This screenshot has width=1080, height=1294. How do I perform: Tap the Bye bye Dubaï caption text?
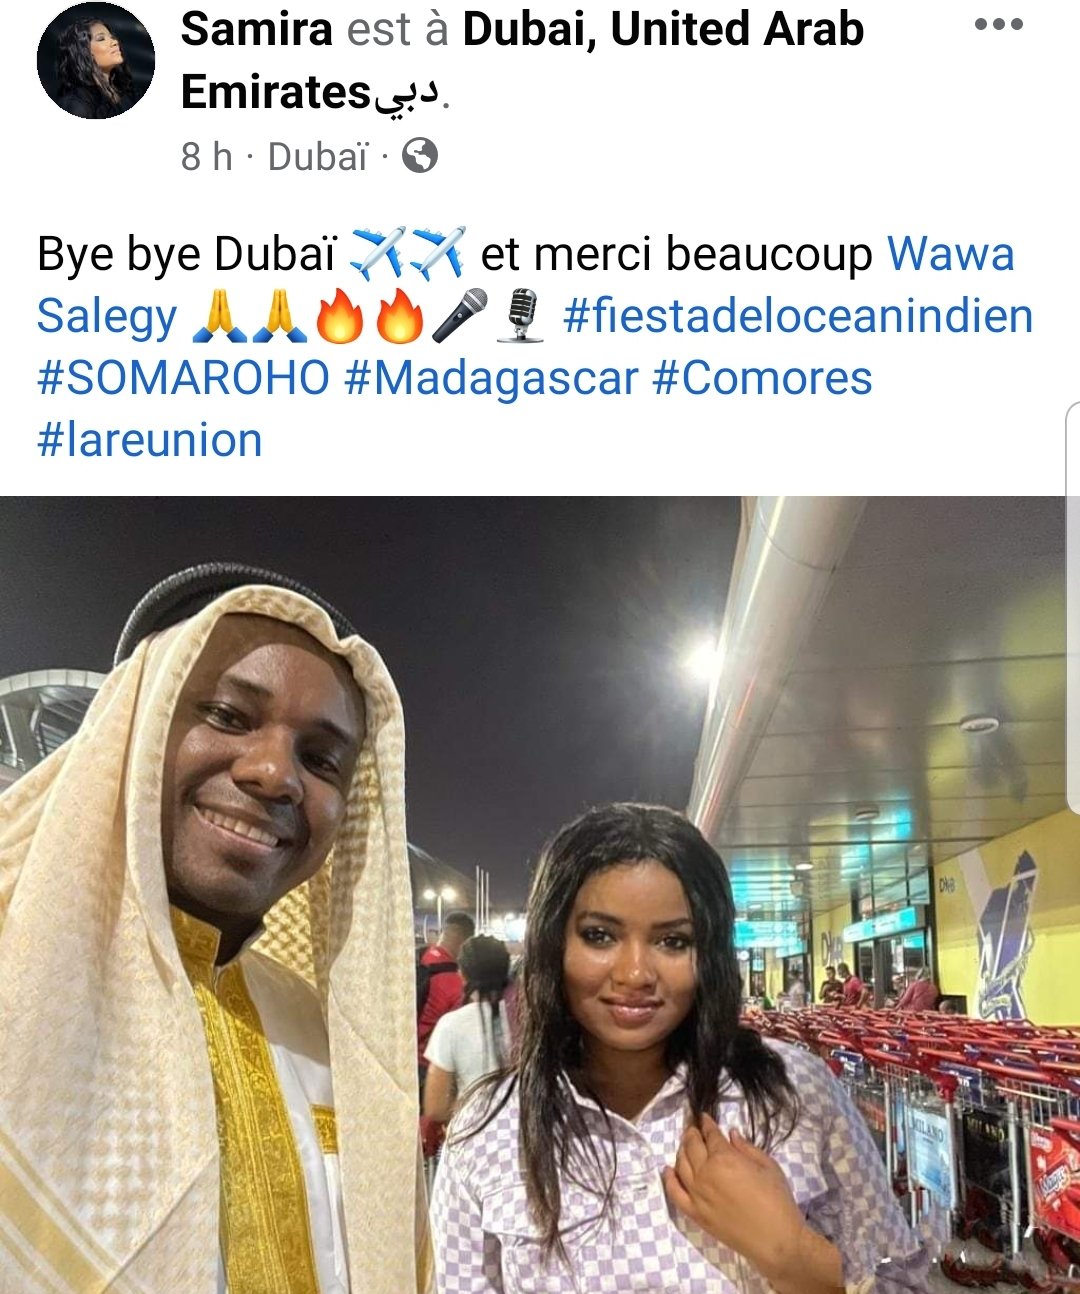pos(187,254)
